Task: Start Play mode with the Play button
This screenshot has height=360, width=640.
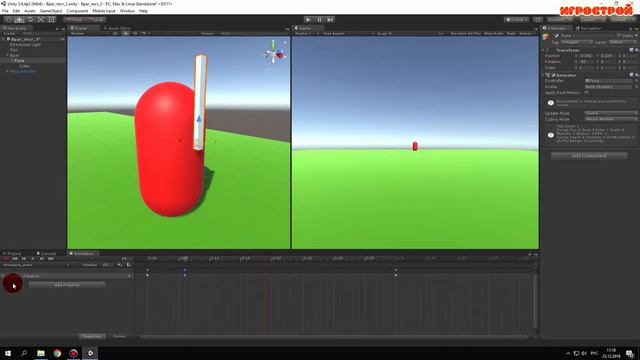Action: [308, 20]
